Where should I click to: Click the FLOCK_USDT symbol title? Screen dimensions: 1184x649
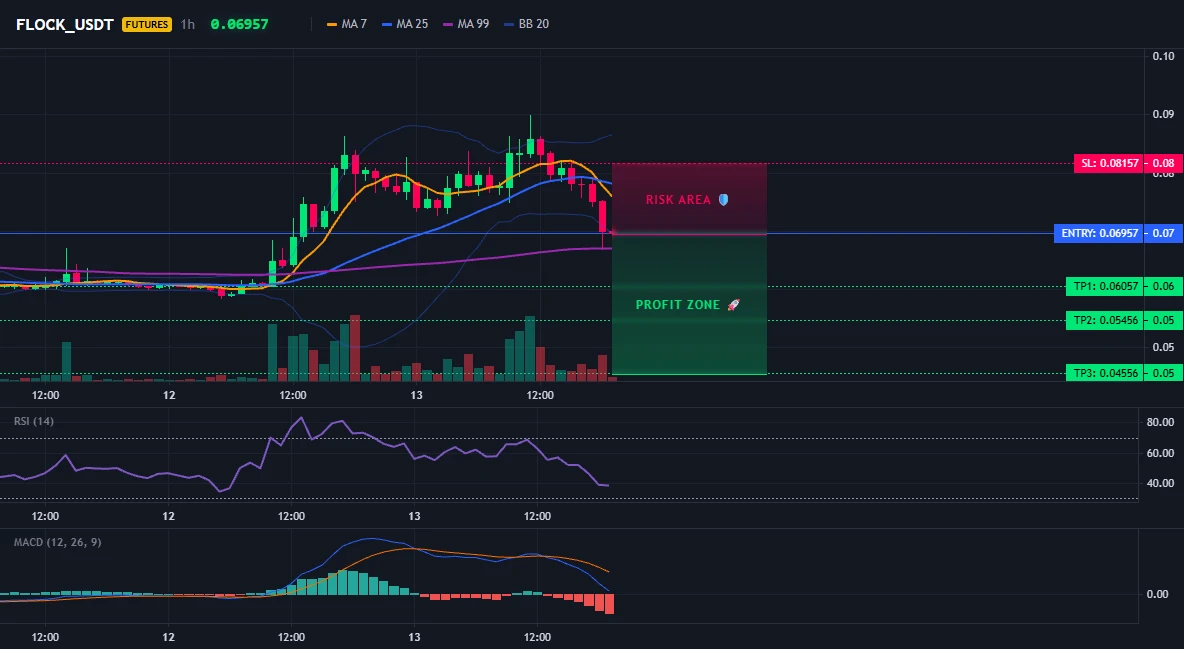coord(65,24)
